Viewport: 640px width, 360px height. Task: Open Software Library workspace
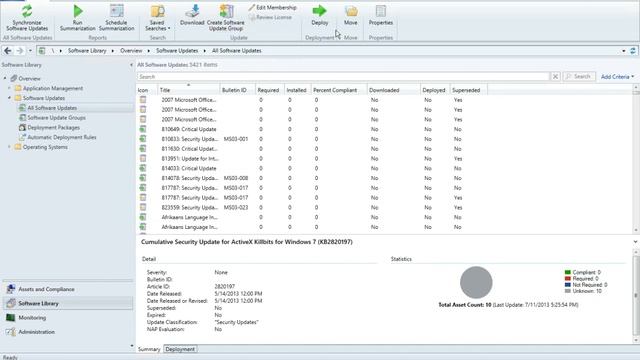(68, 304)
